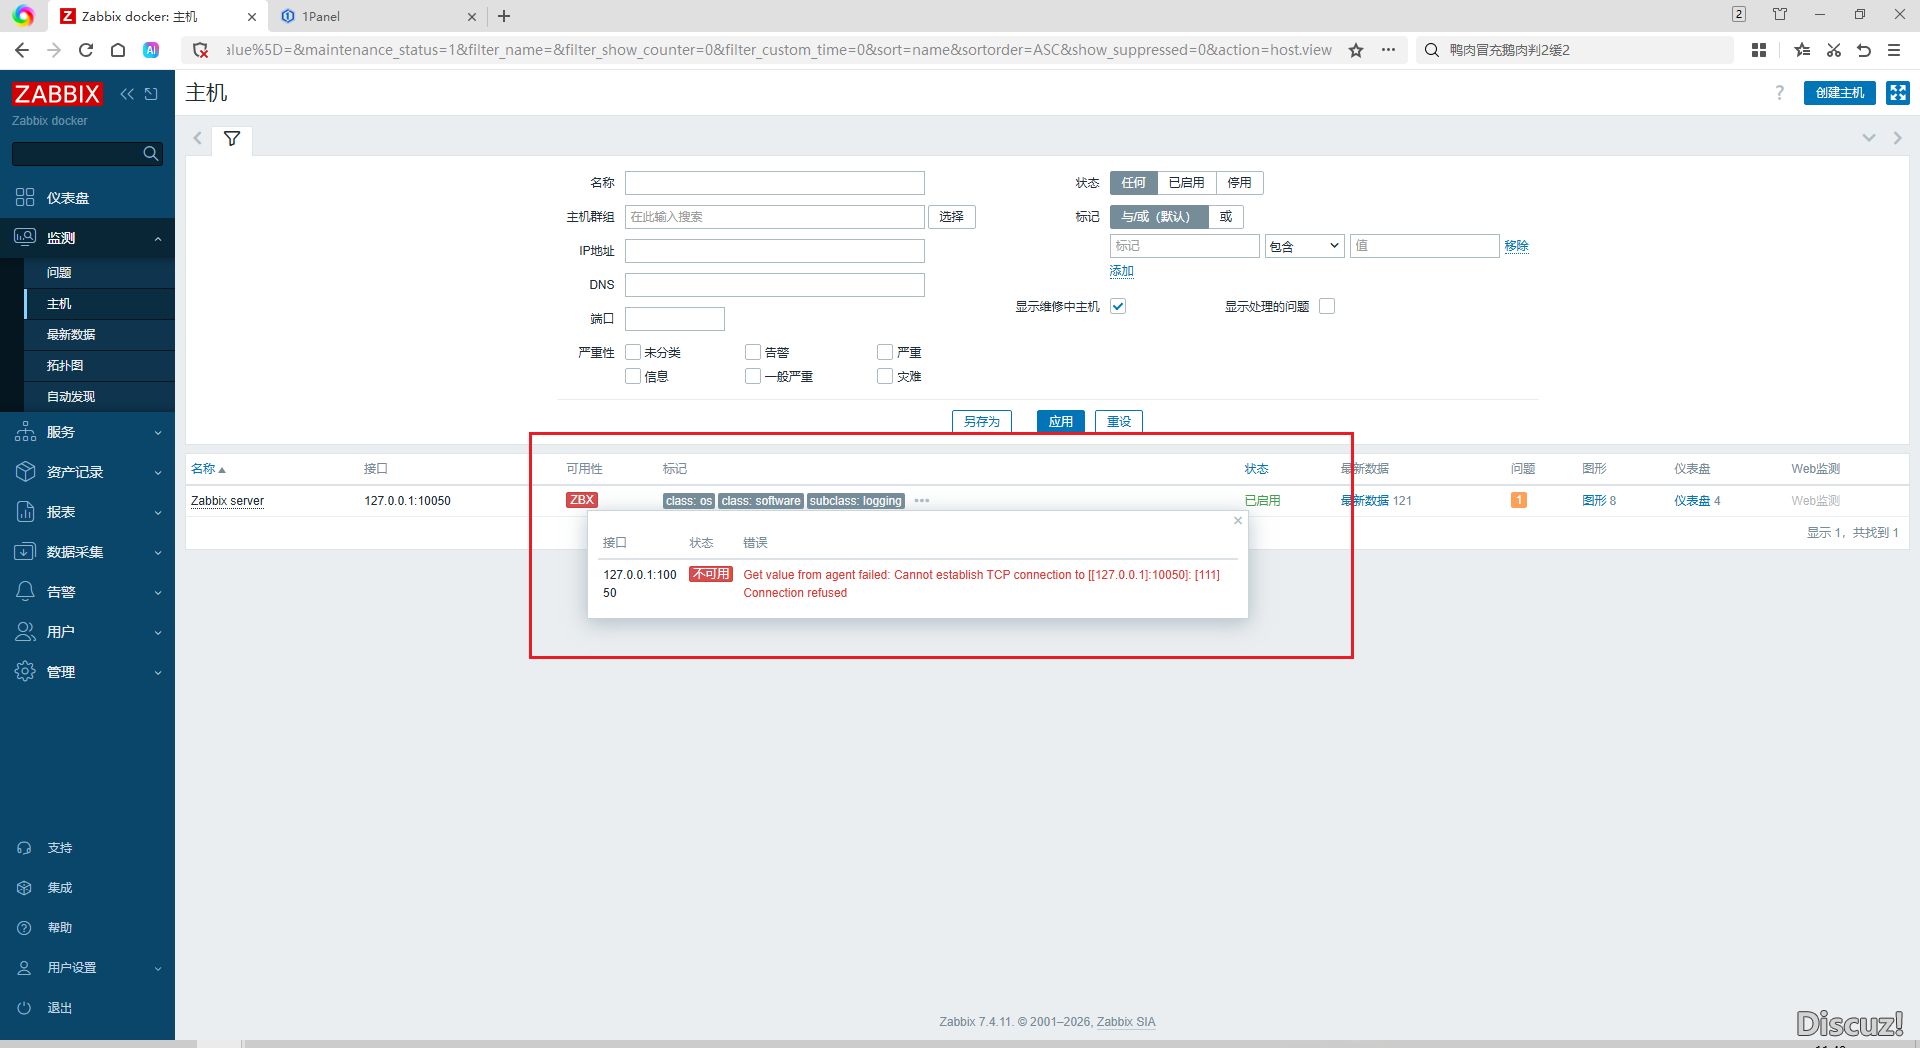This screenshot has height=1048, width=1920.
Task: Click the browser reload icon
Action: [86, 50]
